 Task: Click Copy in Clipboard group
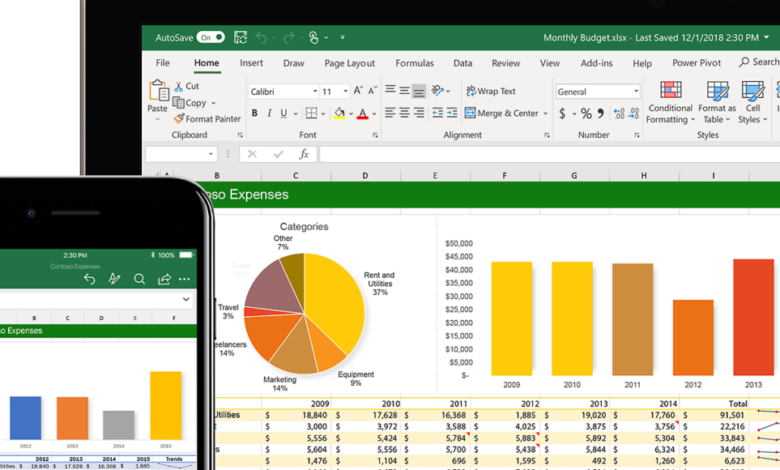coord(190,102)
